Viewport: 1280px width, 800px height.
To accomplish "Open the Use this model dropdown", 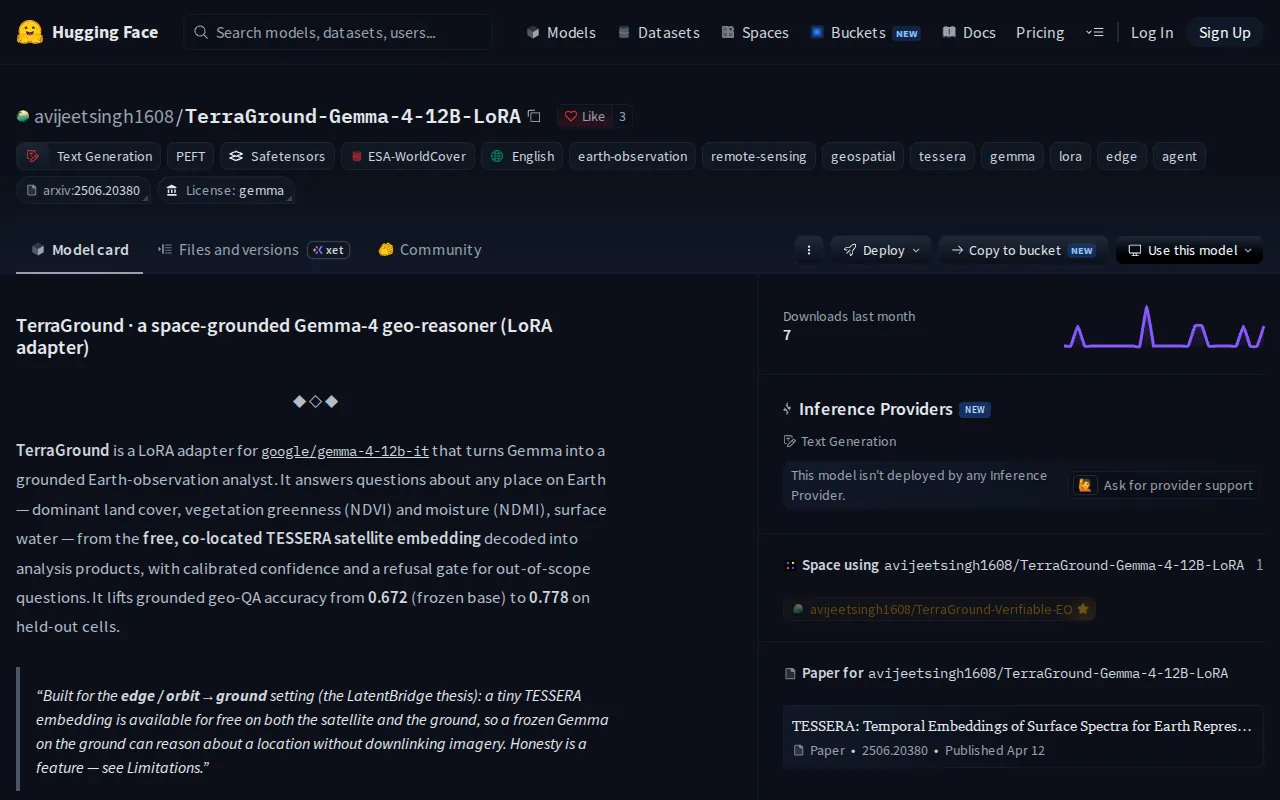I will 1189,250.
